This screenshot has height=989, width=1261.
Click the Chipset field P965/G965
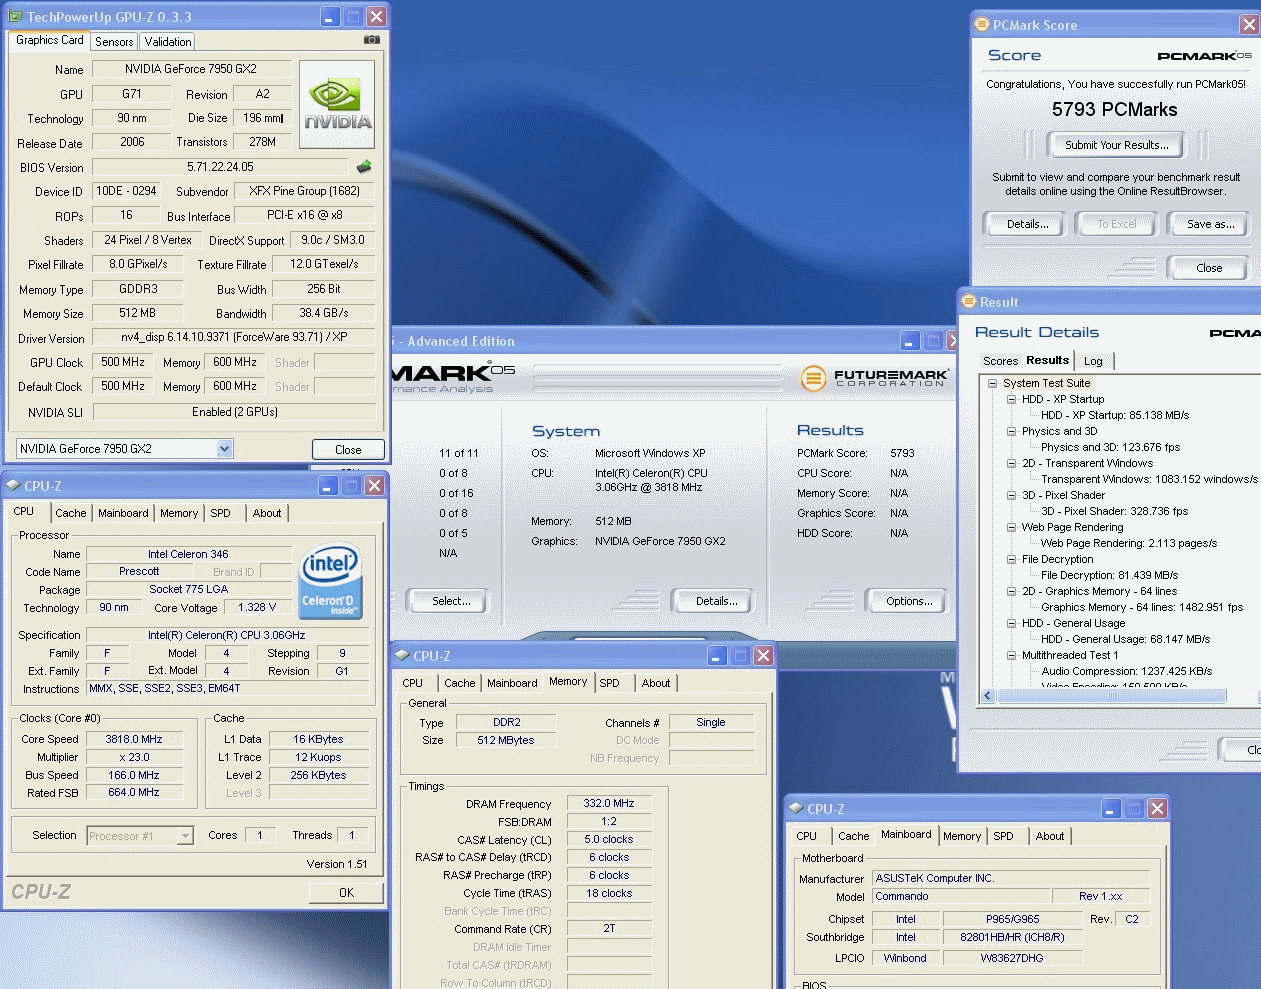1012,919
